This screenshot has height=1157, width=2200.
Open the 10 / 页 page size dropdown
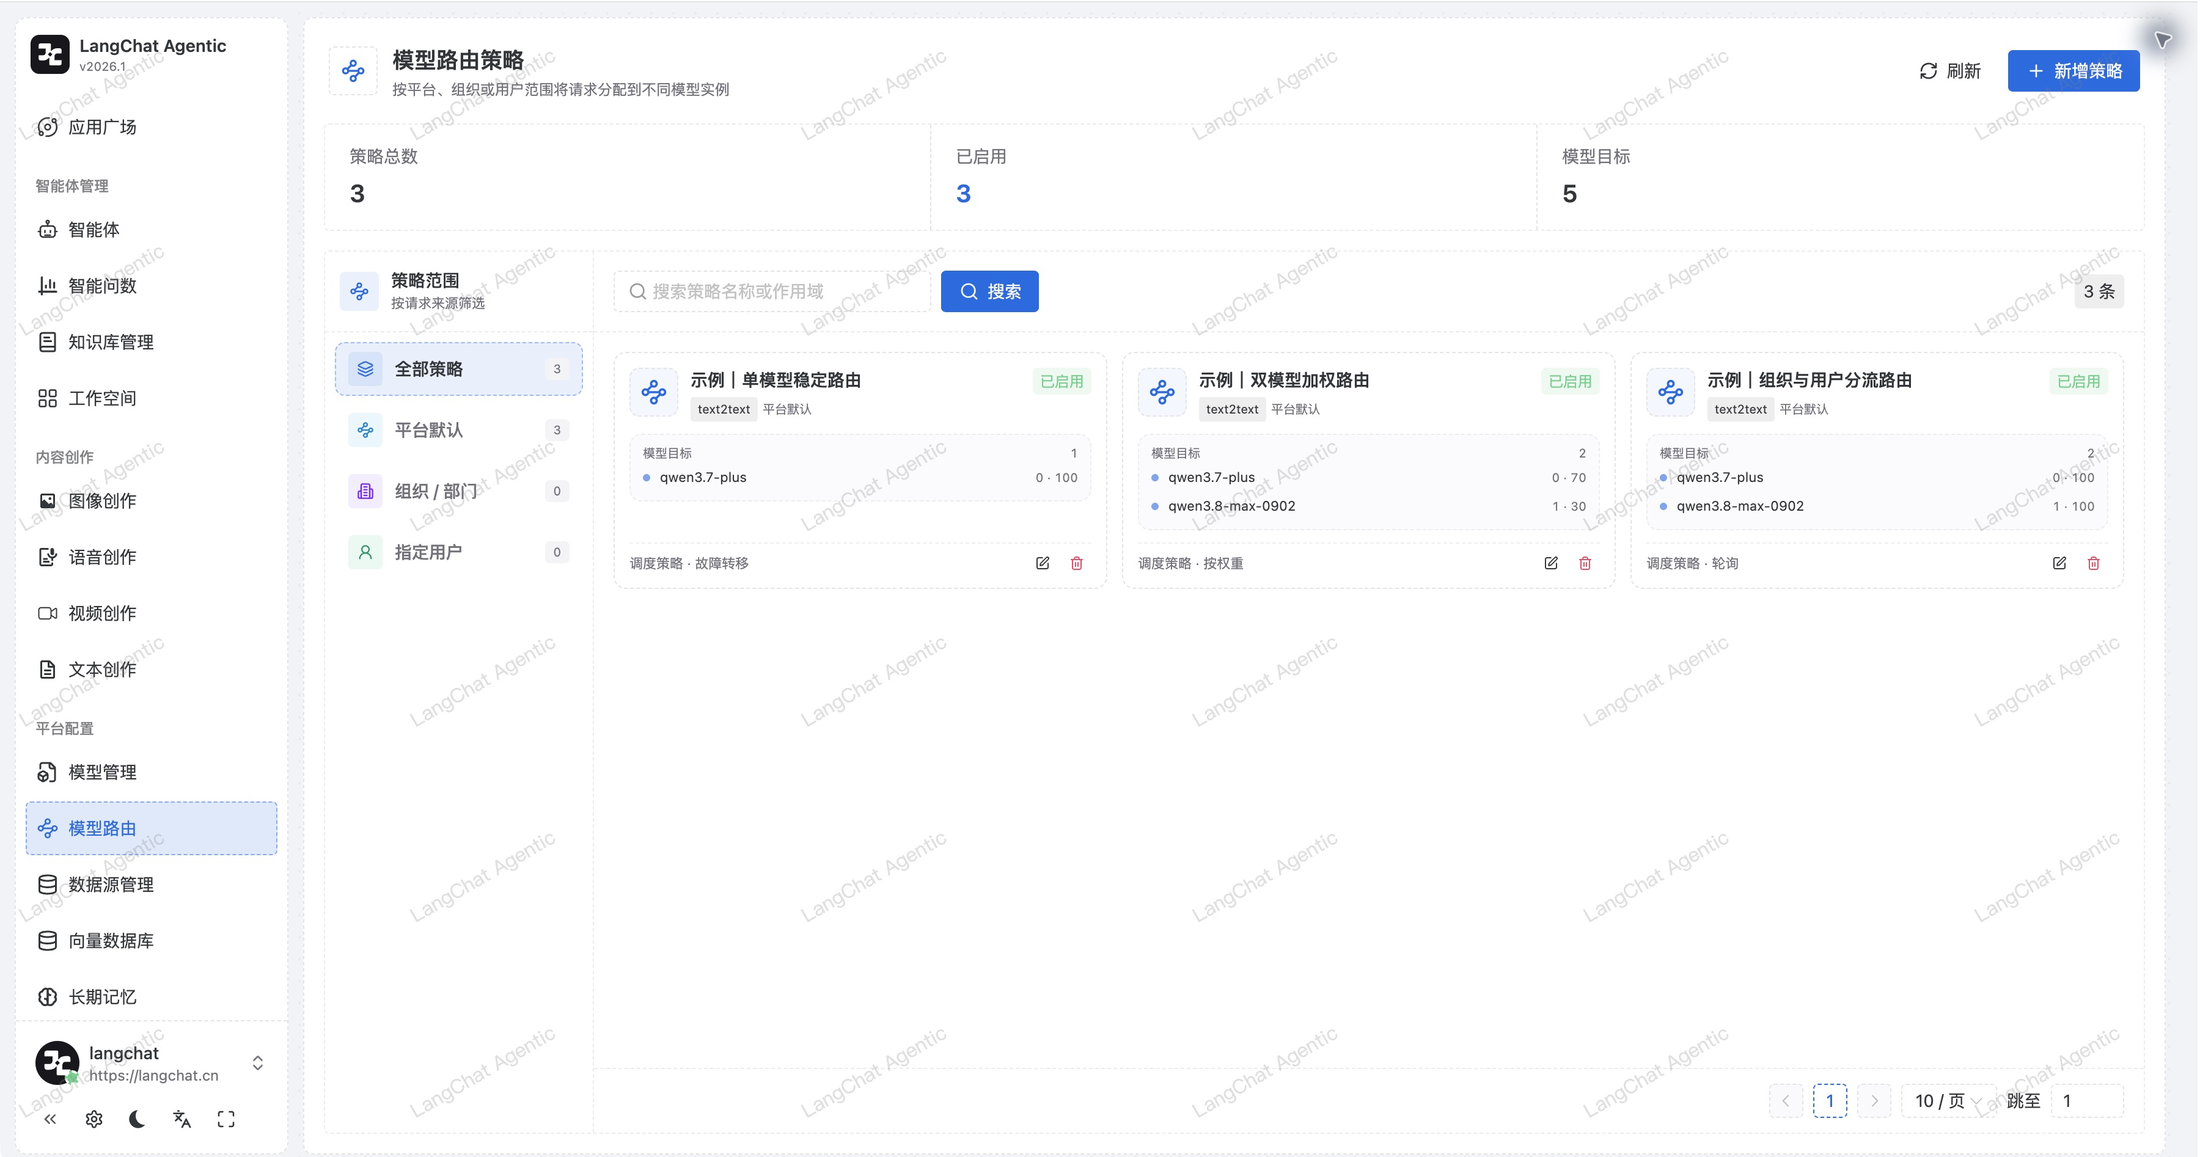click(x=1947, y=1101)
